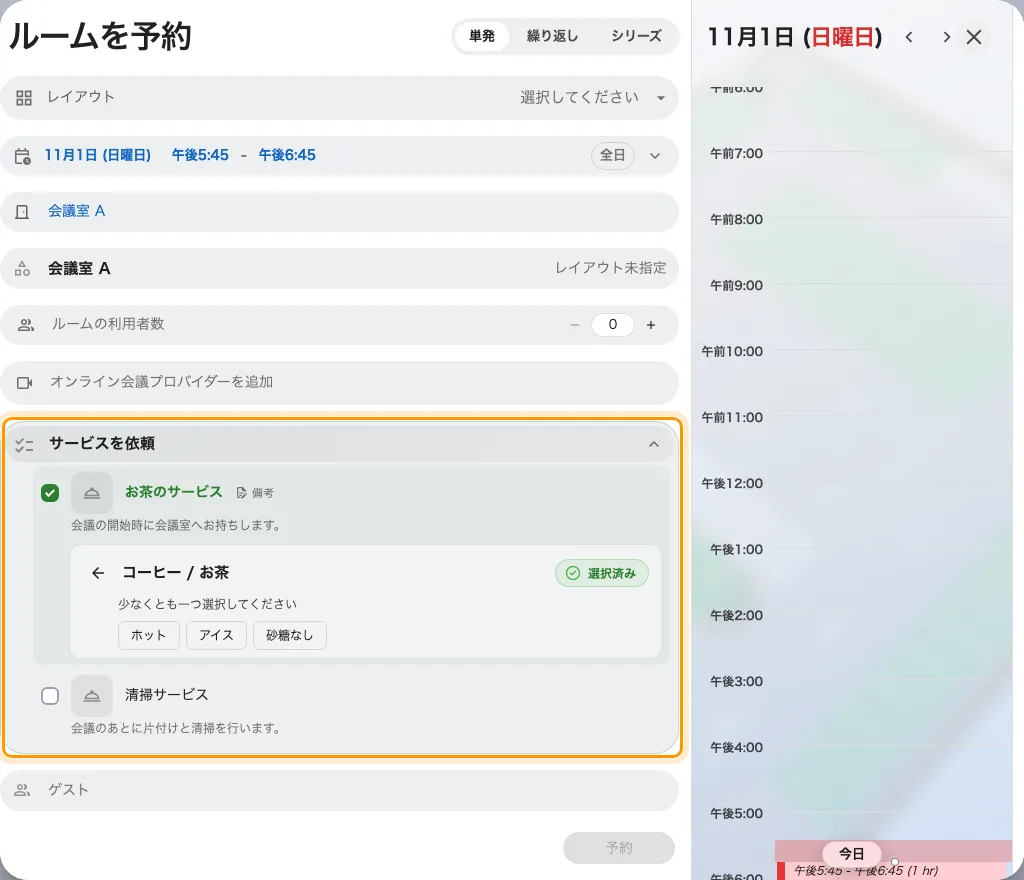
Task: Decrease the room user count
Action: pyautogui.click(x=575, y=324)
